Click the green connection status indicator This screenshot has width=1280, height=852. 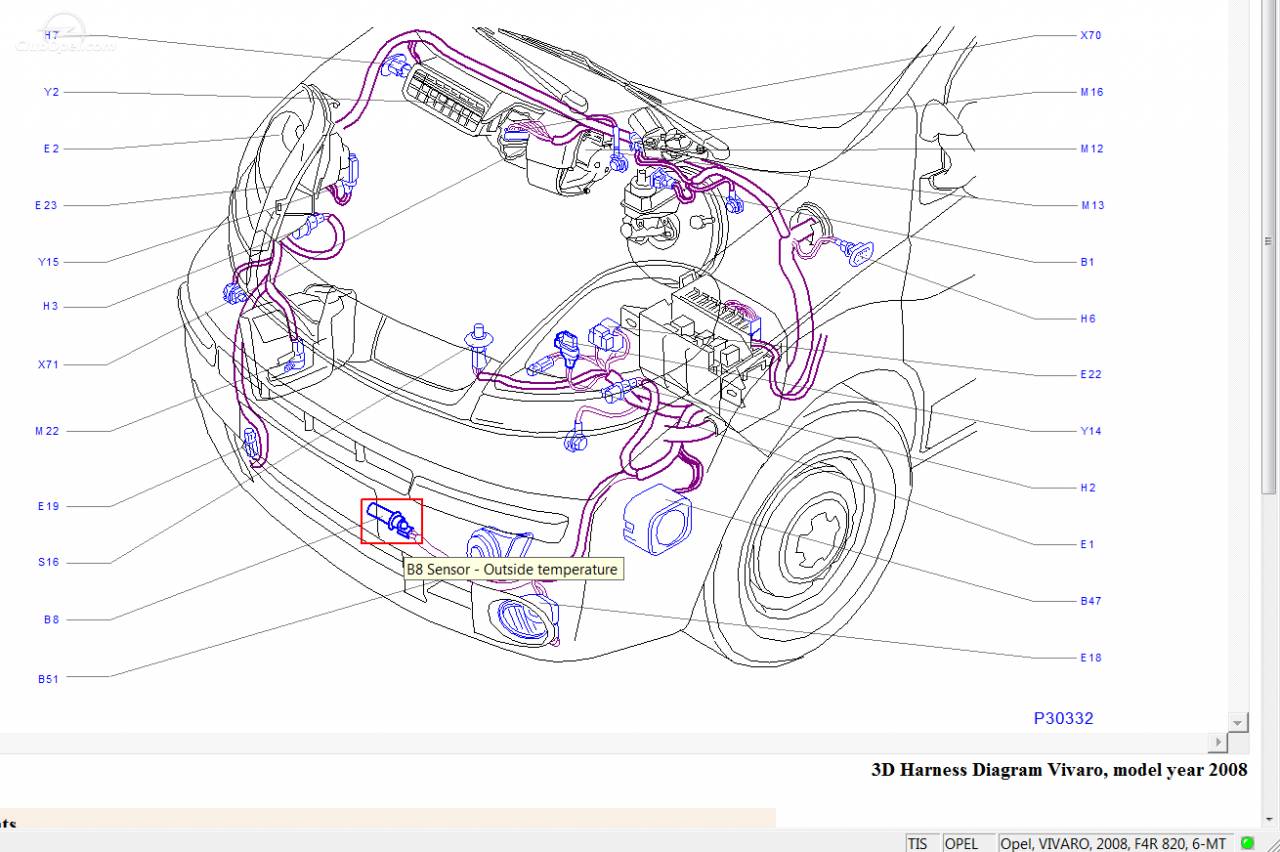tap(1247, 843)
